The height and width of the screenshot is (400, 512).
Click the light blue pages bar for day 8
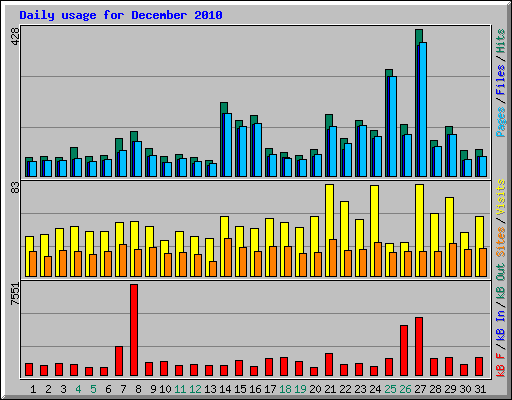[138, 159]
